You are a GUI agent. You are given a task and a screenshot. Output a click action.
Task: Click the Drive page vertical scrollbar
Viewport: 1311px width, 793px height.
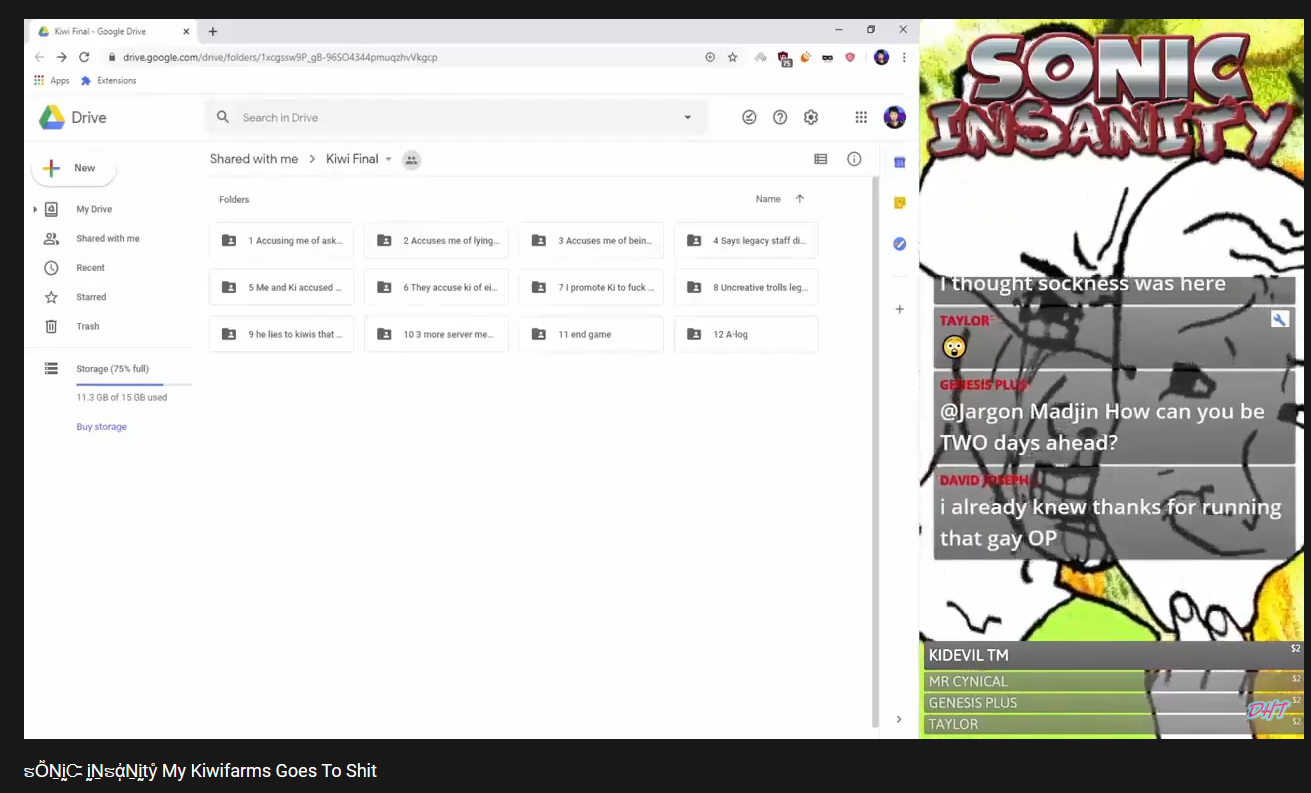coord(876,450)
